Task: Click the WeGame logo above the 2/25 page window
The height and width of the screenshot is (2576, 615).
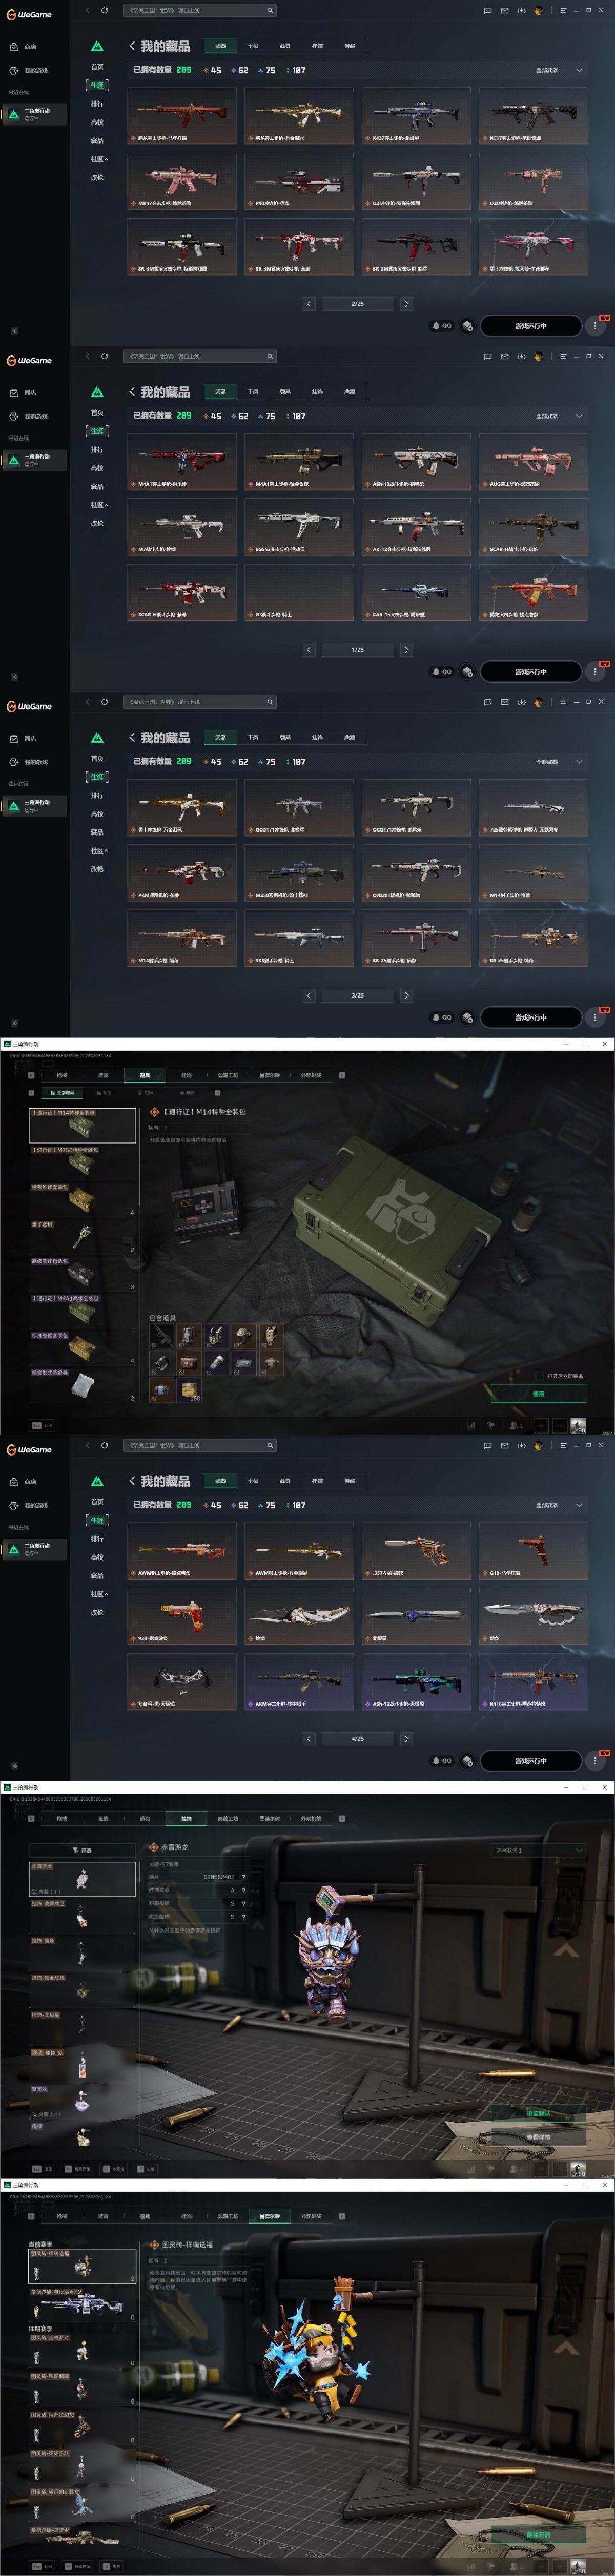Action: pos(29,14)
